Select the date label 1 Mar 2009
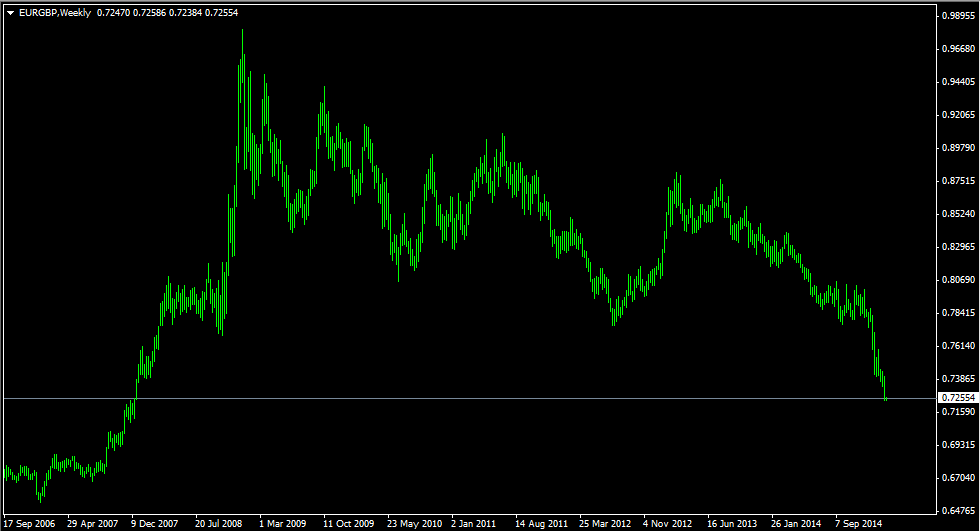 pyautogui.click(x=282, y=524)
